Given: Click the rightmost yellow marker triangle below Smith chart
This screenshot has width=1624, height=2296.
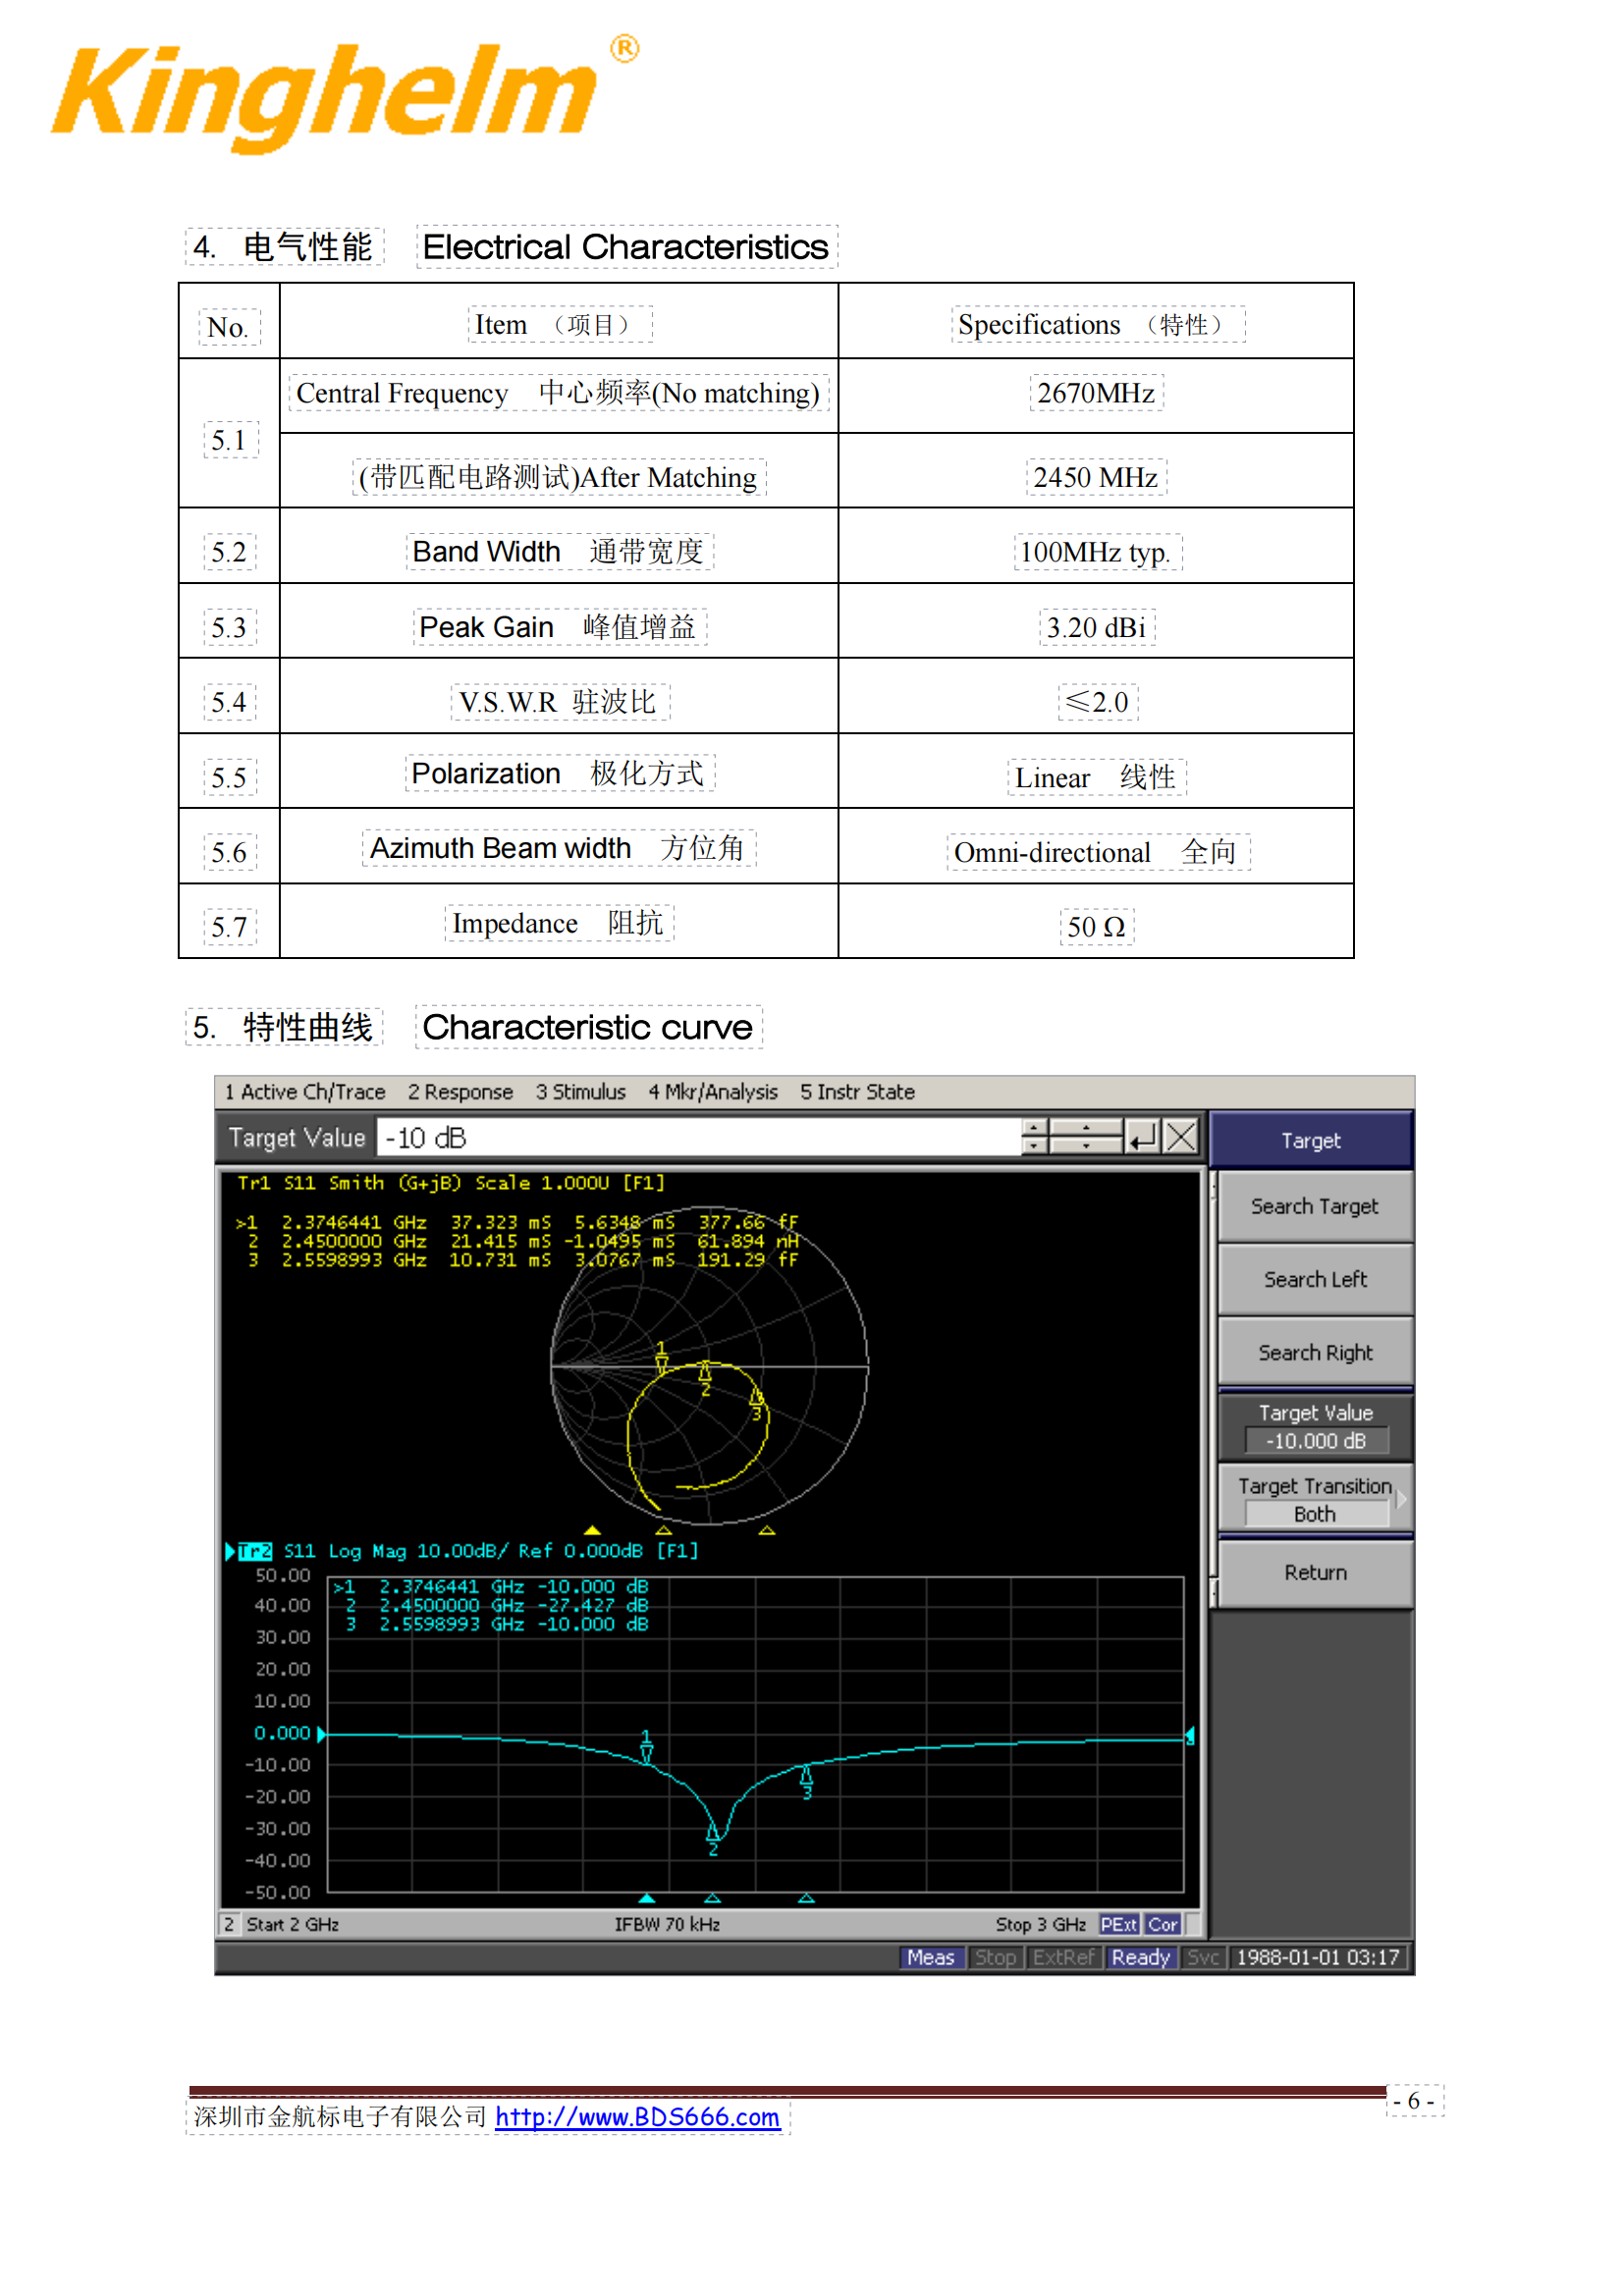Looking at the screenshot, I should coord(767,1530).
